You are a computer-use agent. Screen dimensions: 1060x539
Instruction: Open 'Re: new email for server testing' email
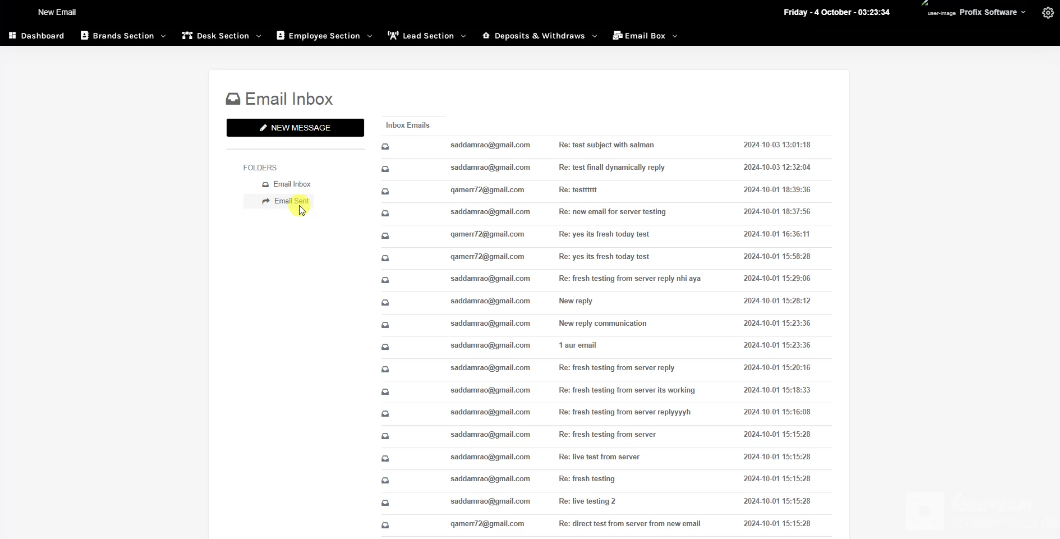coord(611,212)
